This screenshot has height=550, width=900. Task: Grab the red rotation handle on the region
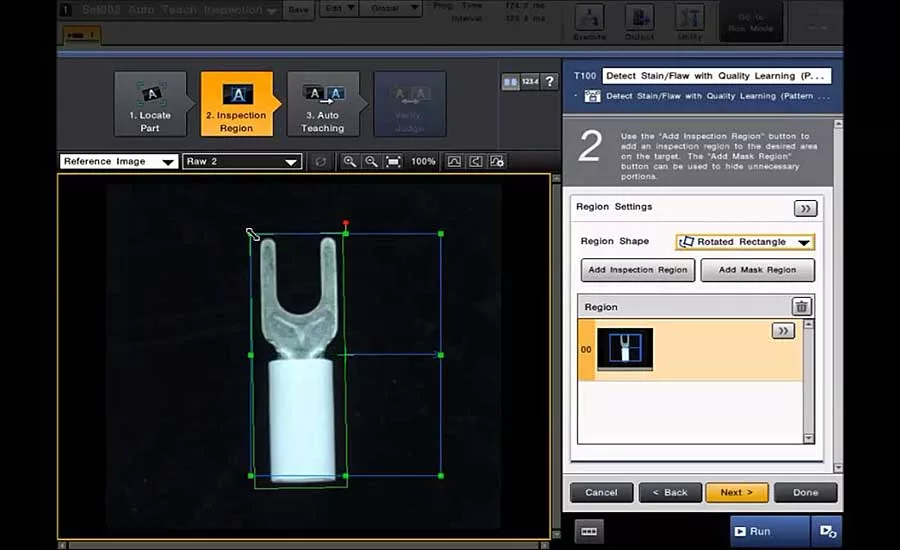tap(346, 223)
